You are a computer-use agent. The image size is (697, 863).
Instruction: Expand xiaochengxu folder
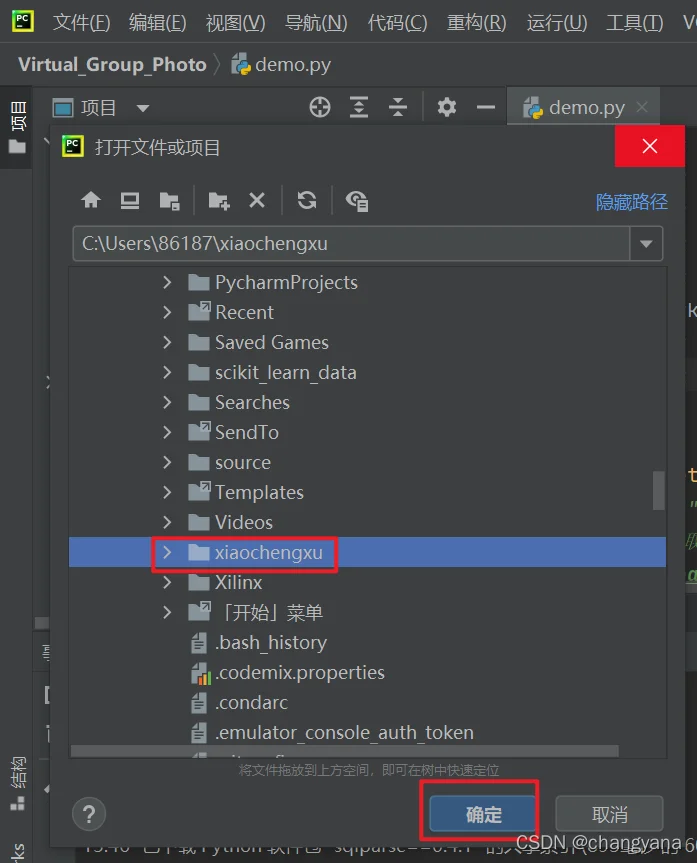(x=167, y=552)
